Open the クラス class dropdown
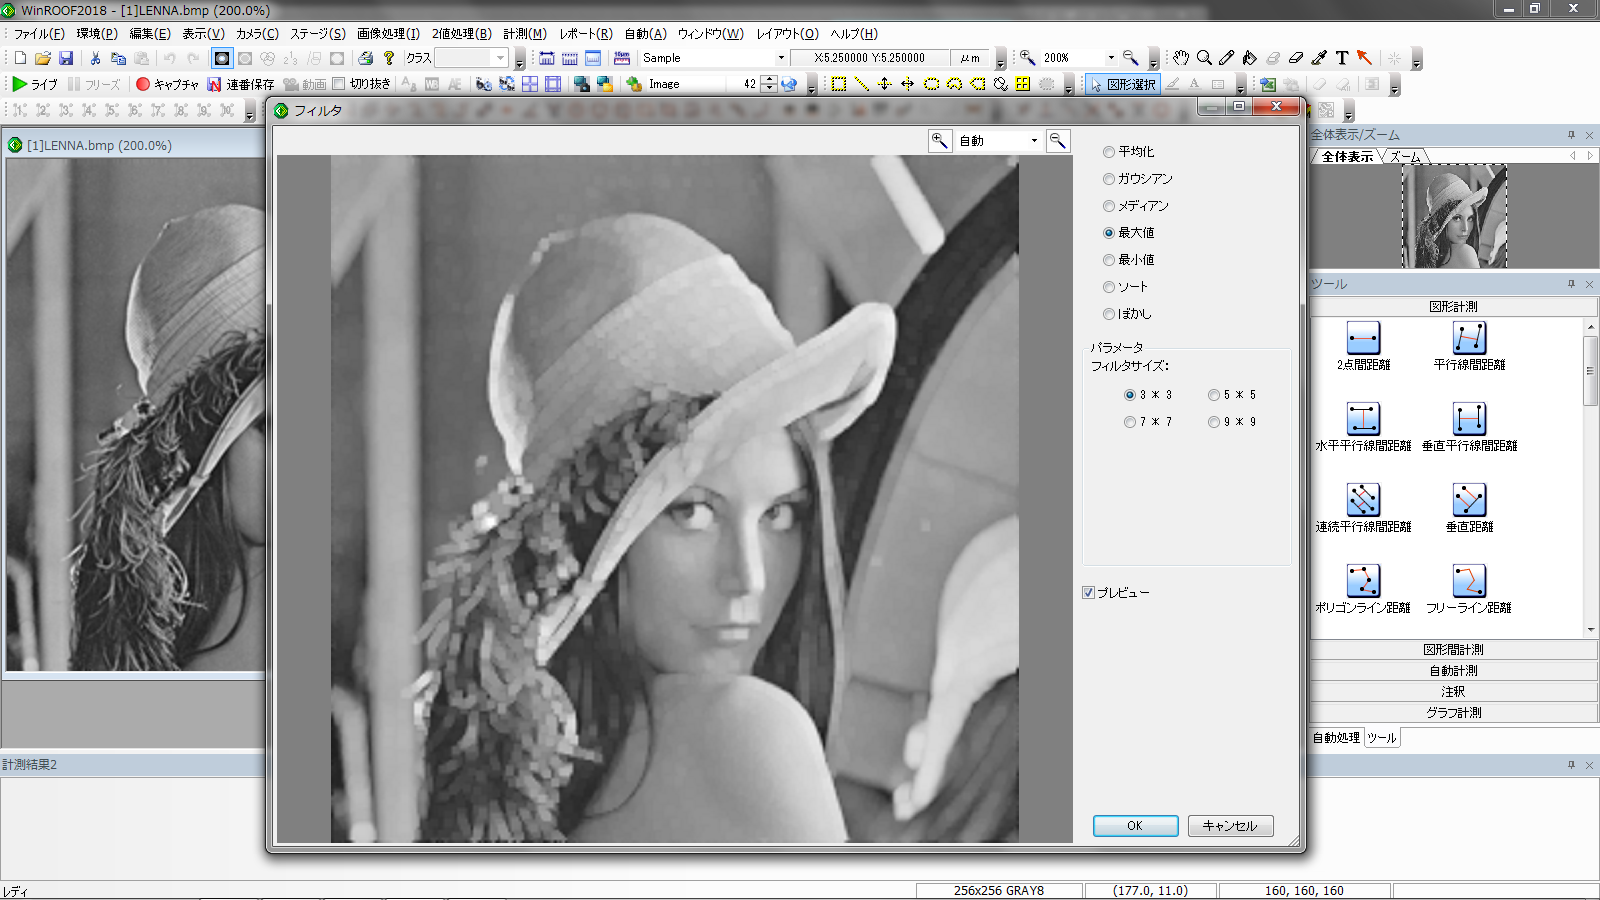Viewport: 1600px width, 900px height. click(x=501, y=58)
